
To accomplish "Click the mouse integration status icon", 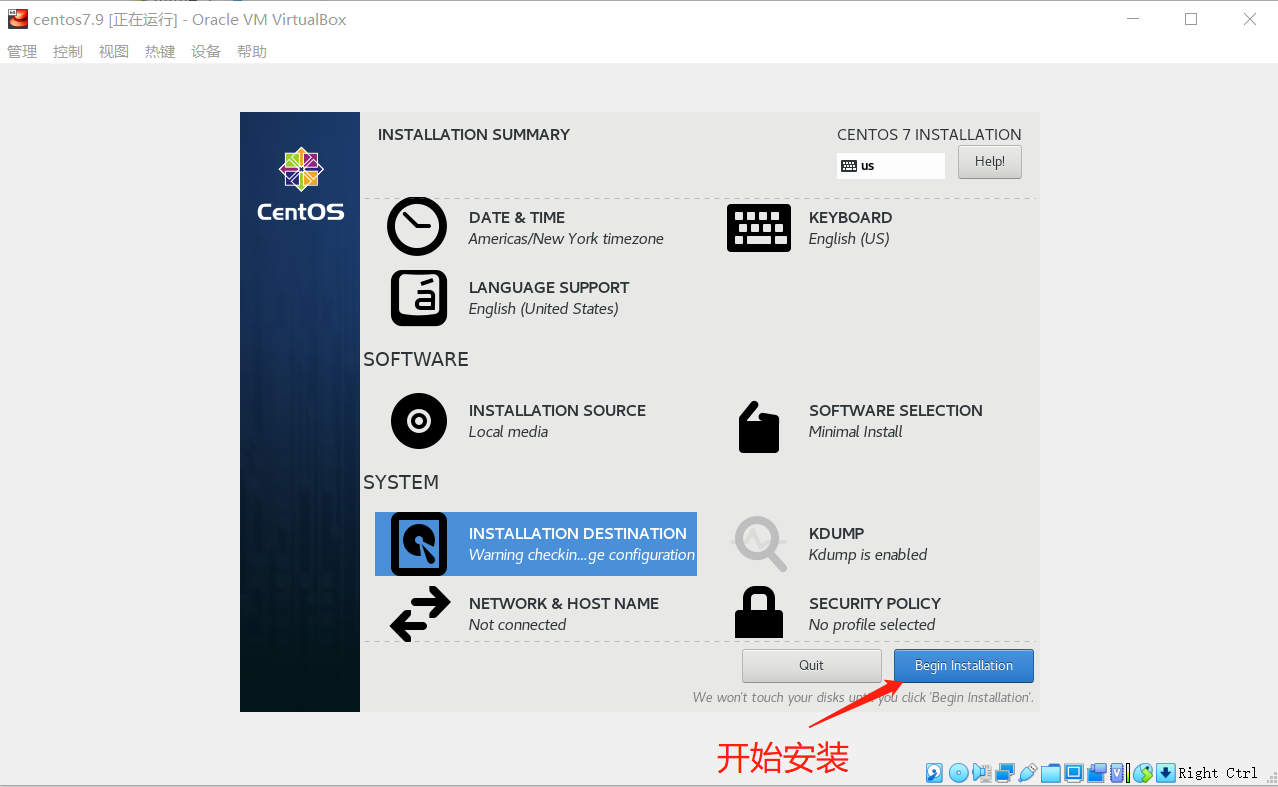I will (1143, 773).
